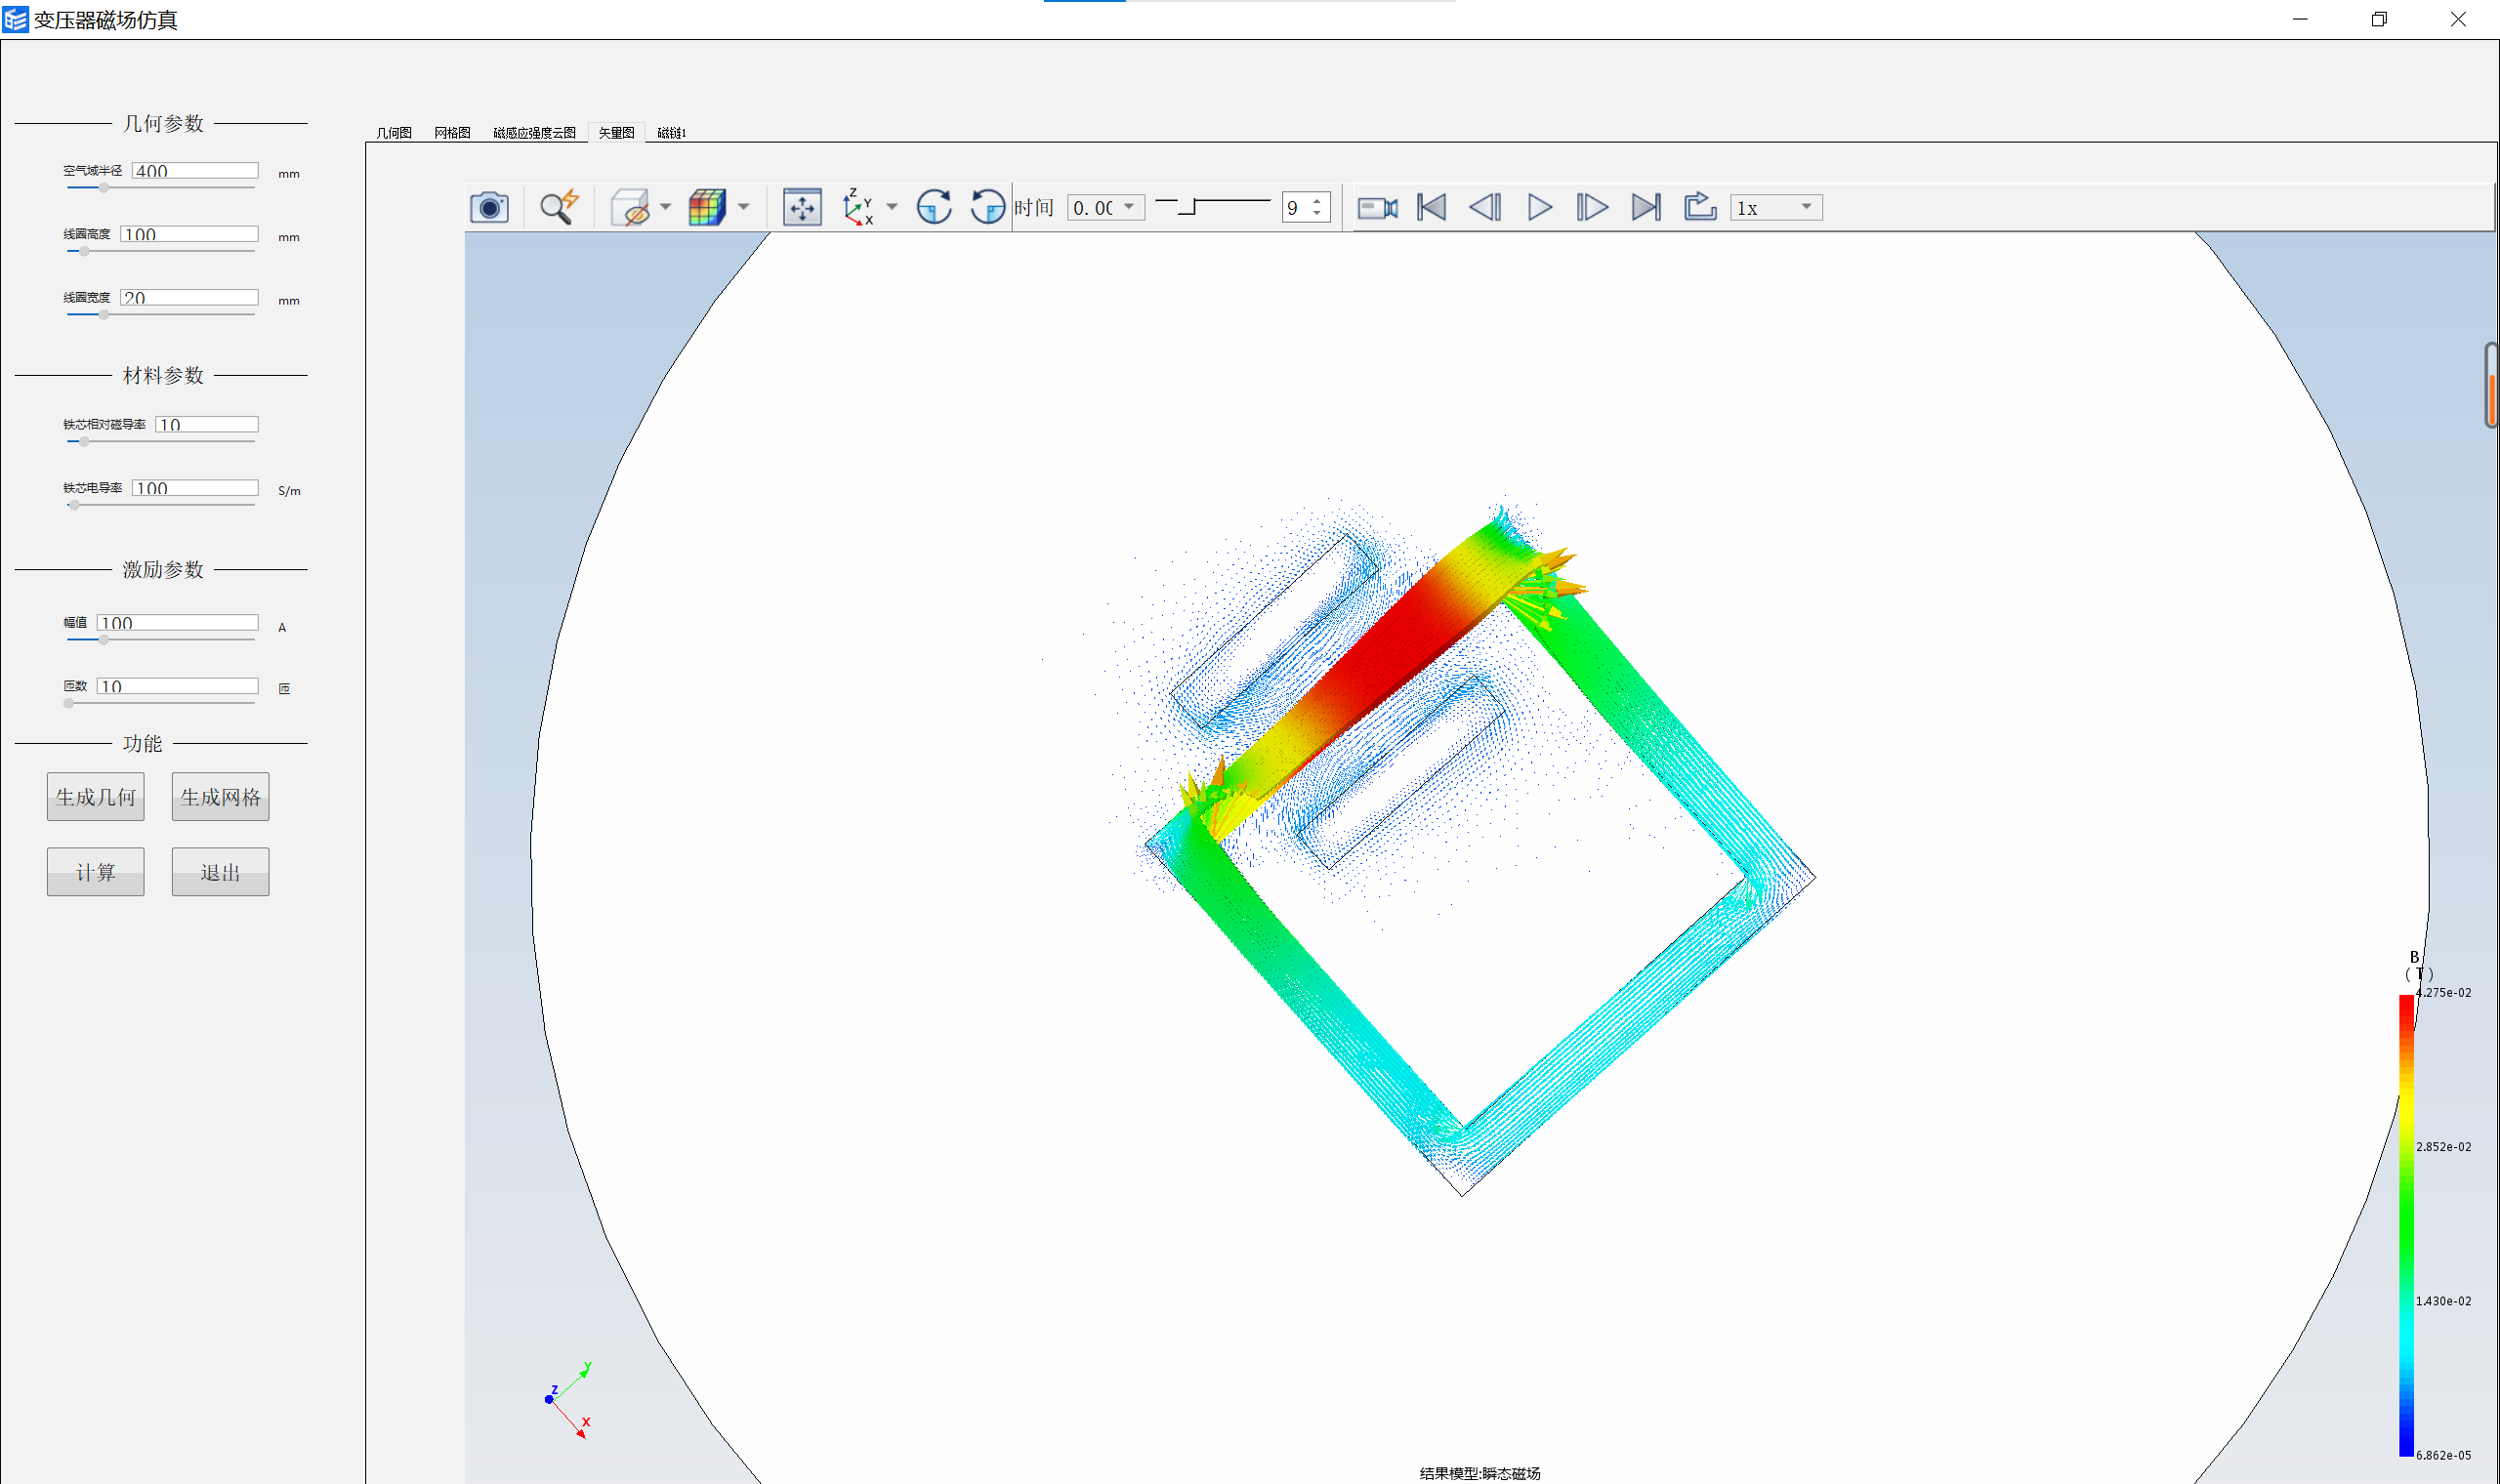Click the 退出 button
The image size is (2500, 1484).
pyautogui.click(x=220, y=872)
